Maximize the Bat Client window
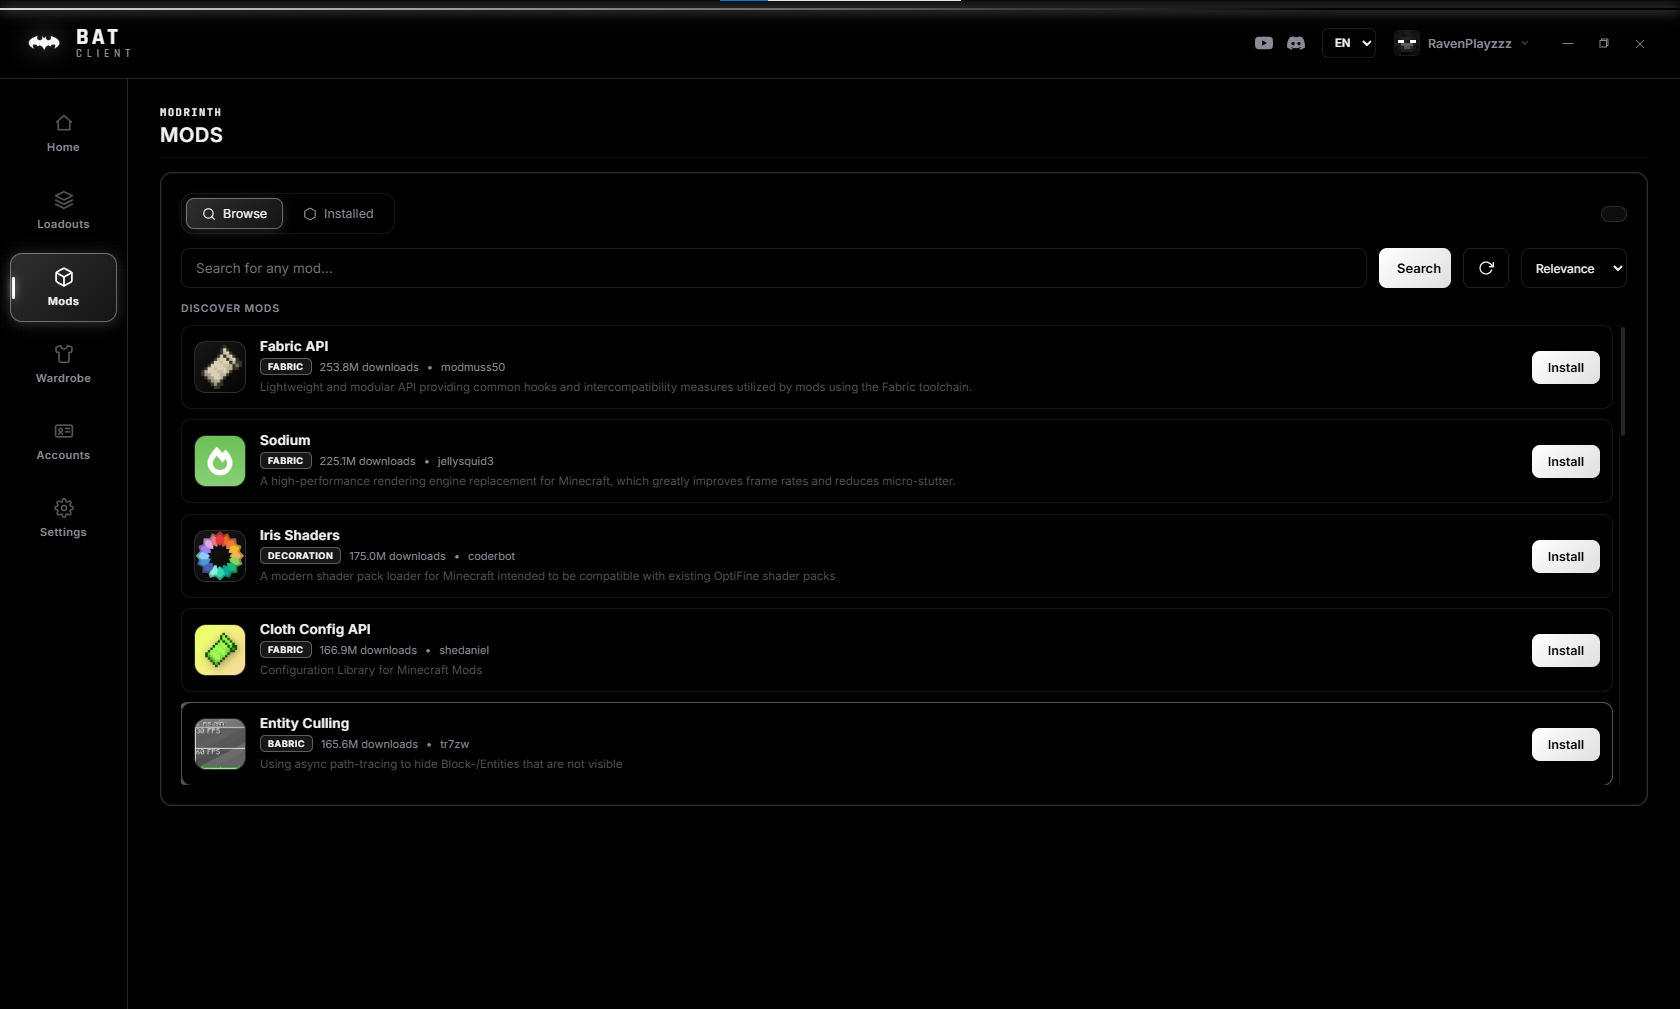Screen dimensions: 1680x1009 point(1604,43)
